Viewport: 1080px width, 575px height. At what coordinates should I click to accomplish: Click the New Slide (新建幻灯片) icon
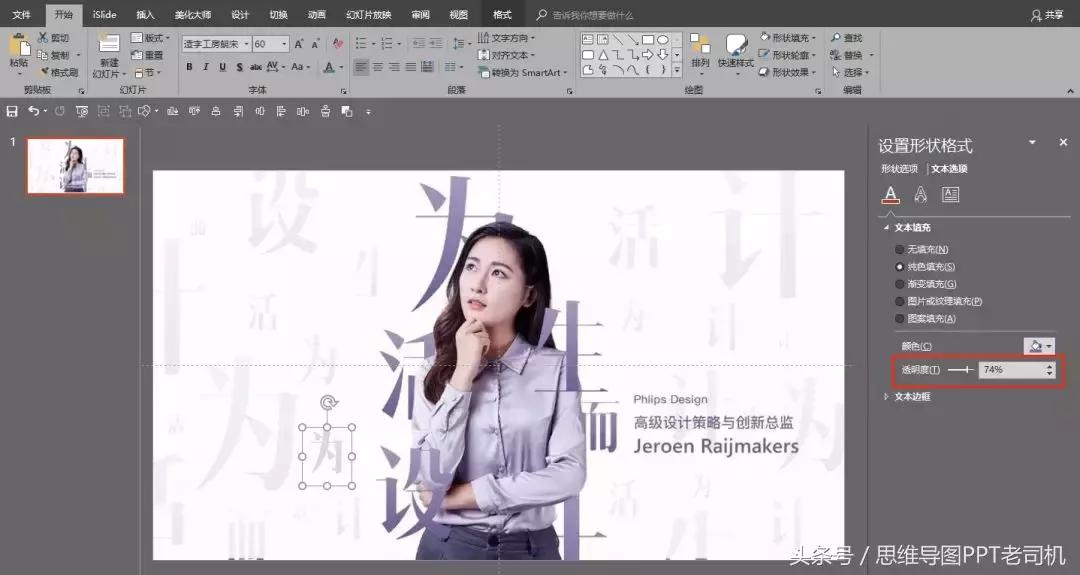pos(109,44)
